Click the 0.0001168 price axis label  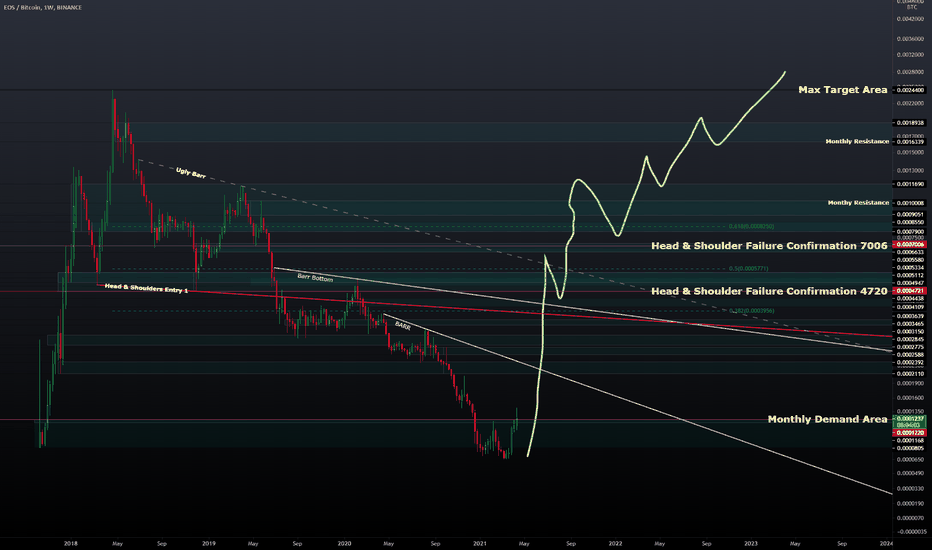(910, 441)
